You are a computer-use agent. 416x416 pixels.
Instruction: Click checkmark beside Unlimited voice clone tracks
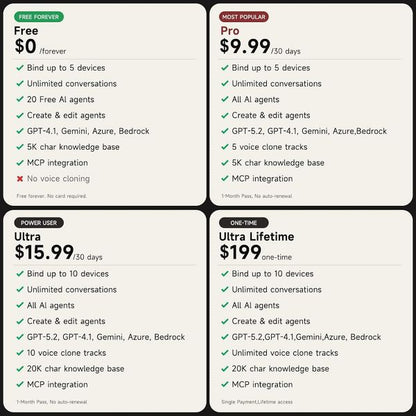(x=225, y=353)
